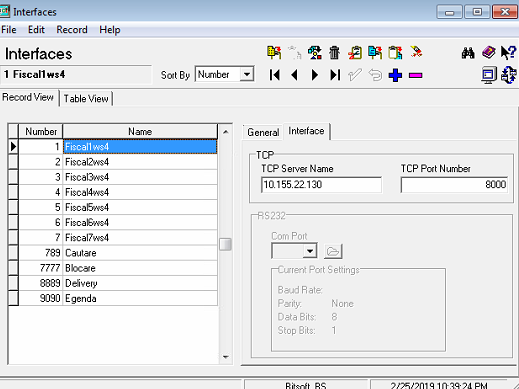Viewport: 519px width, 389px height.
Task: Click the blue refresh arrows icon
Action: point(509,75)
